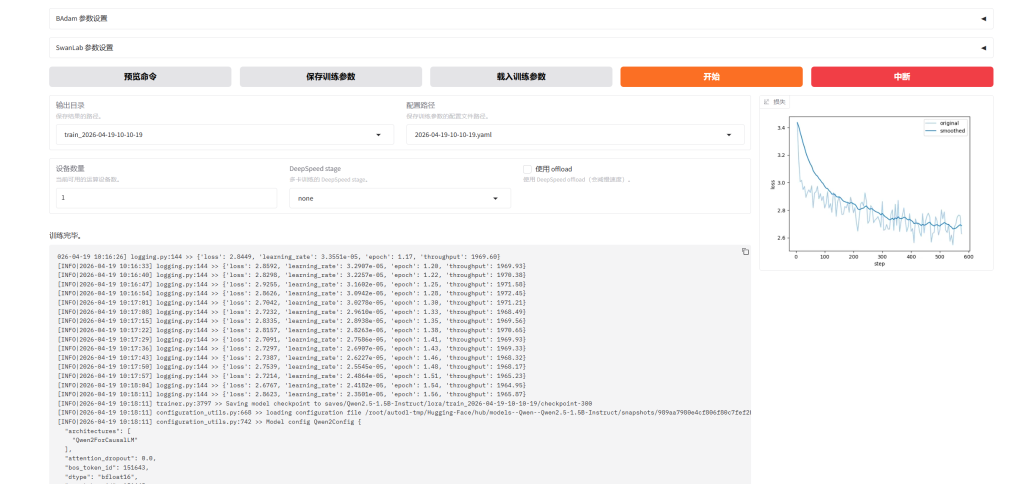Click log line with loss 2.6767

291,385
